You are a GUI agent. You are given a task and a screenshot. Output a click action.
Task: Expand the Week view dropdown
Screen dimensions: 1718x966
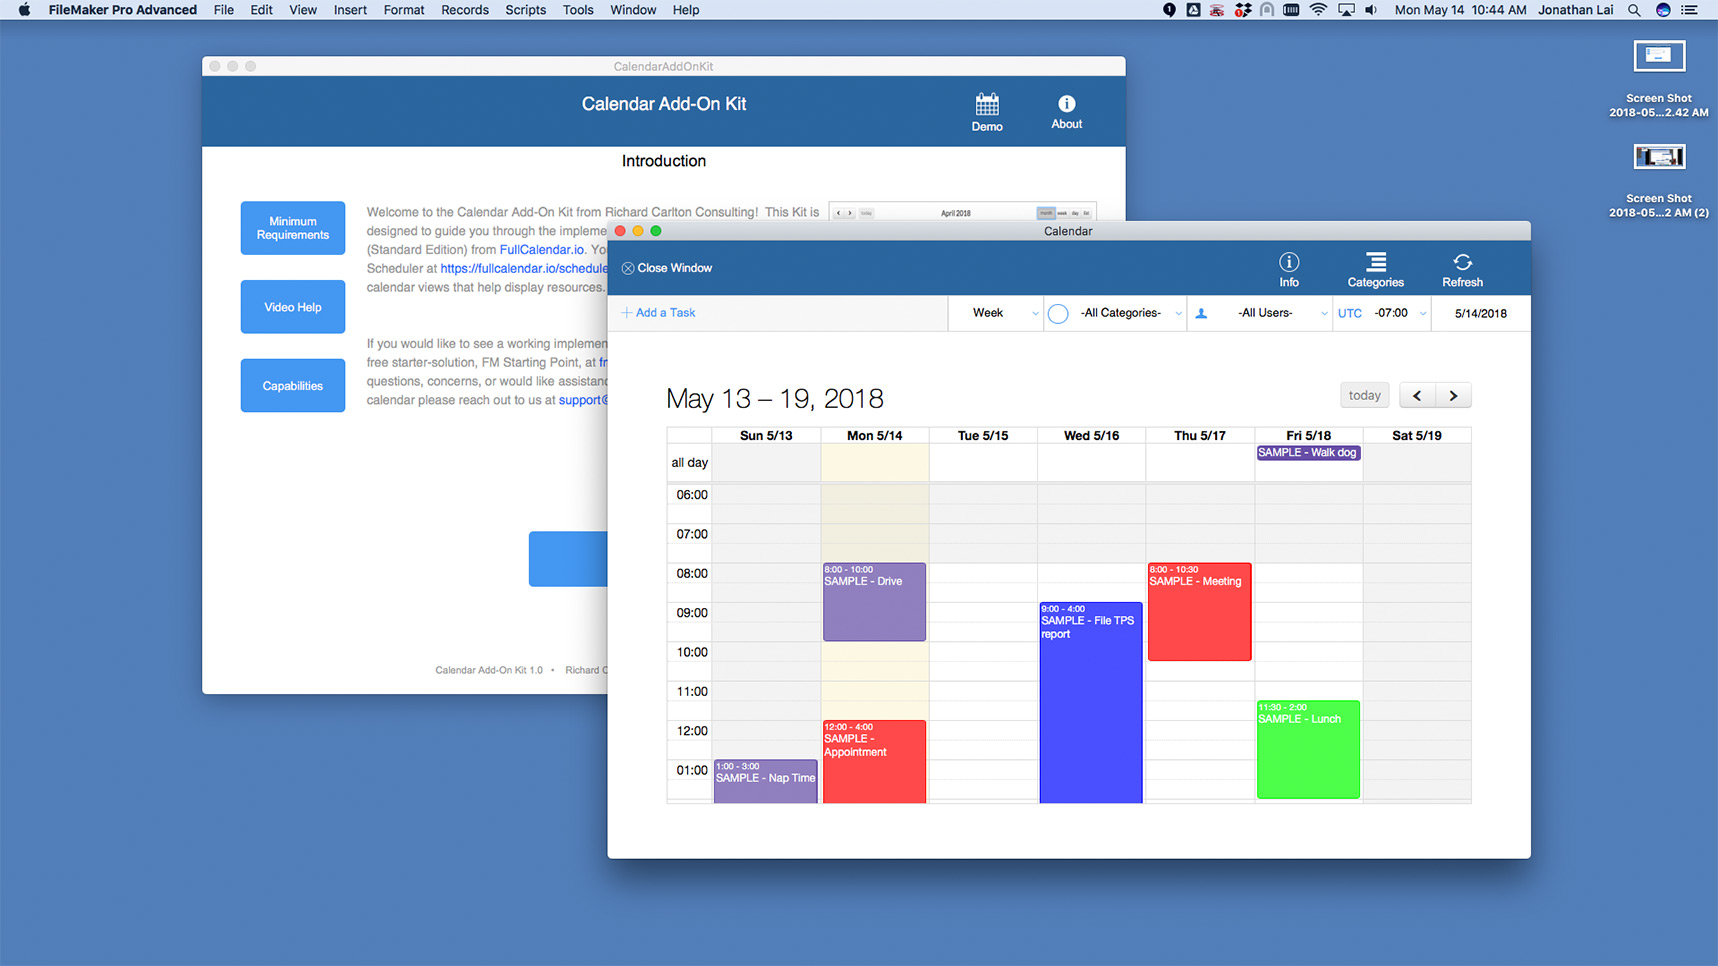coord(1004,314)
